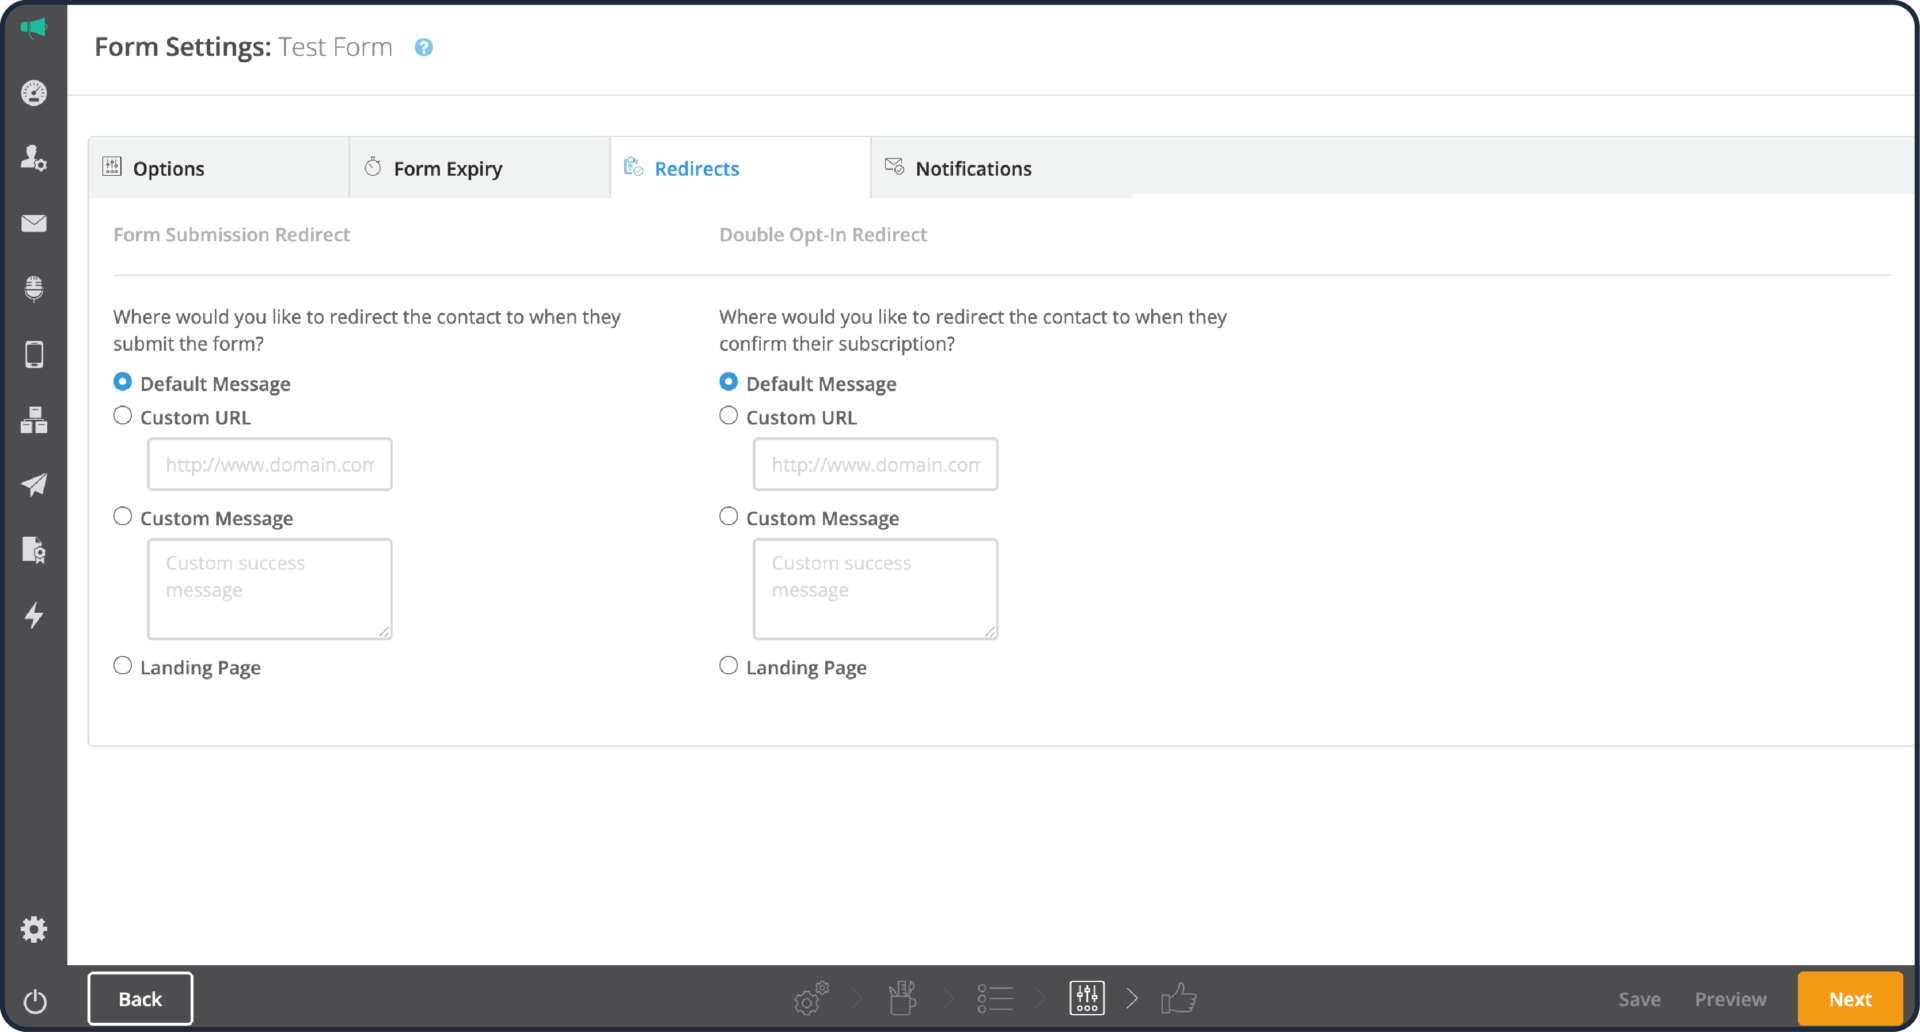Open the Form Settings help tooltip
Image resolution: width=1920 pixels, height=1032 pixels.
pyautogui.click(x=423, y=47)
